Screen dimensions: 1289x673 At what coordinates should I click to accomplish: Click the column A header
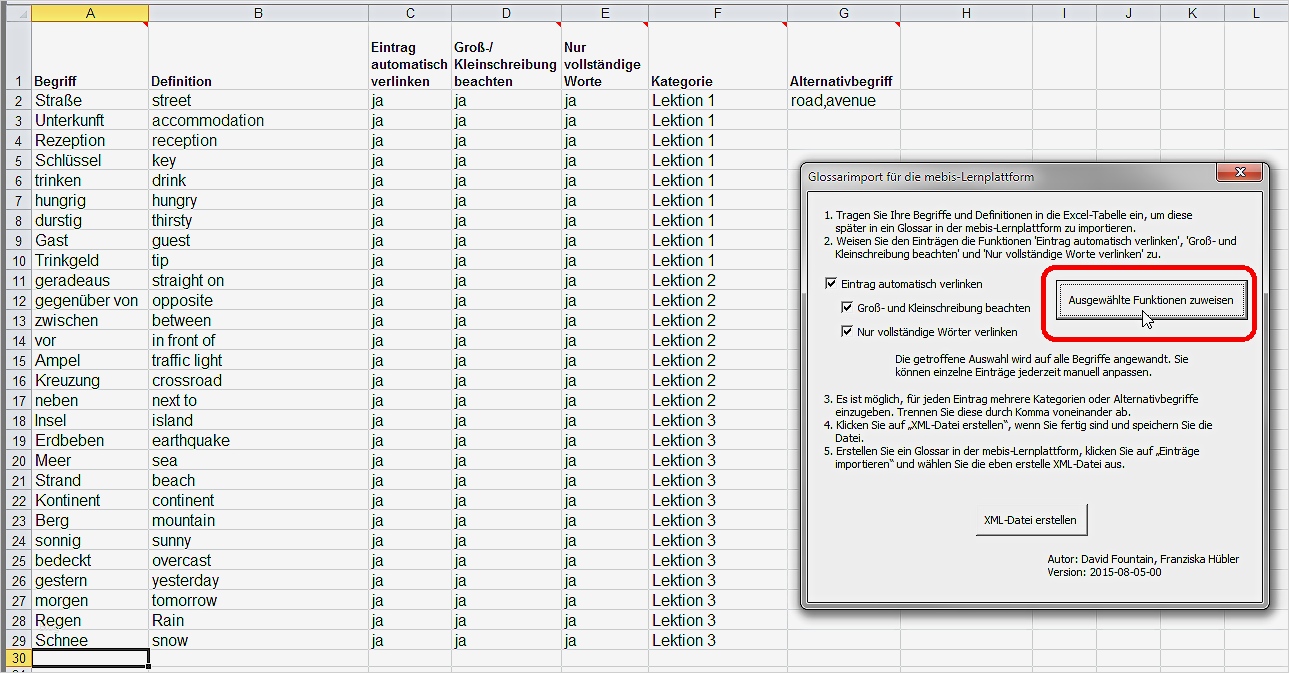pyautogui.click(x=89, y=13)
